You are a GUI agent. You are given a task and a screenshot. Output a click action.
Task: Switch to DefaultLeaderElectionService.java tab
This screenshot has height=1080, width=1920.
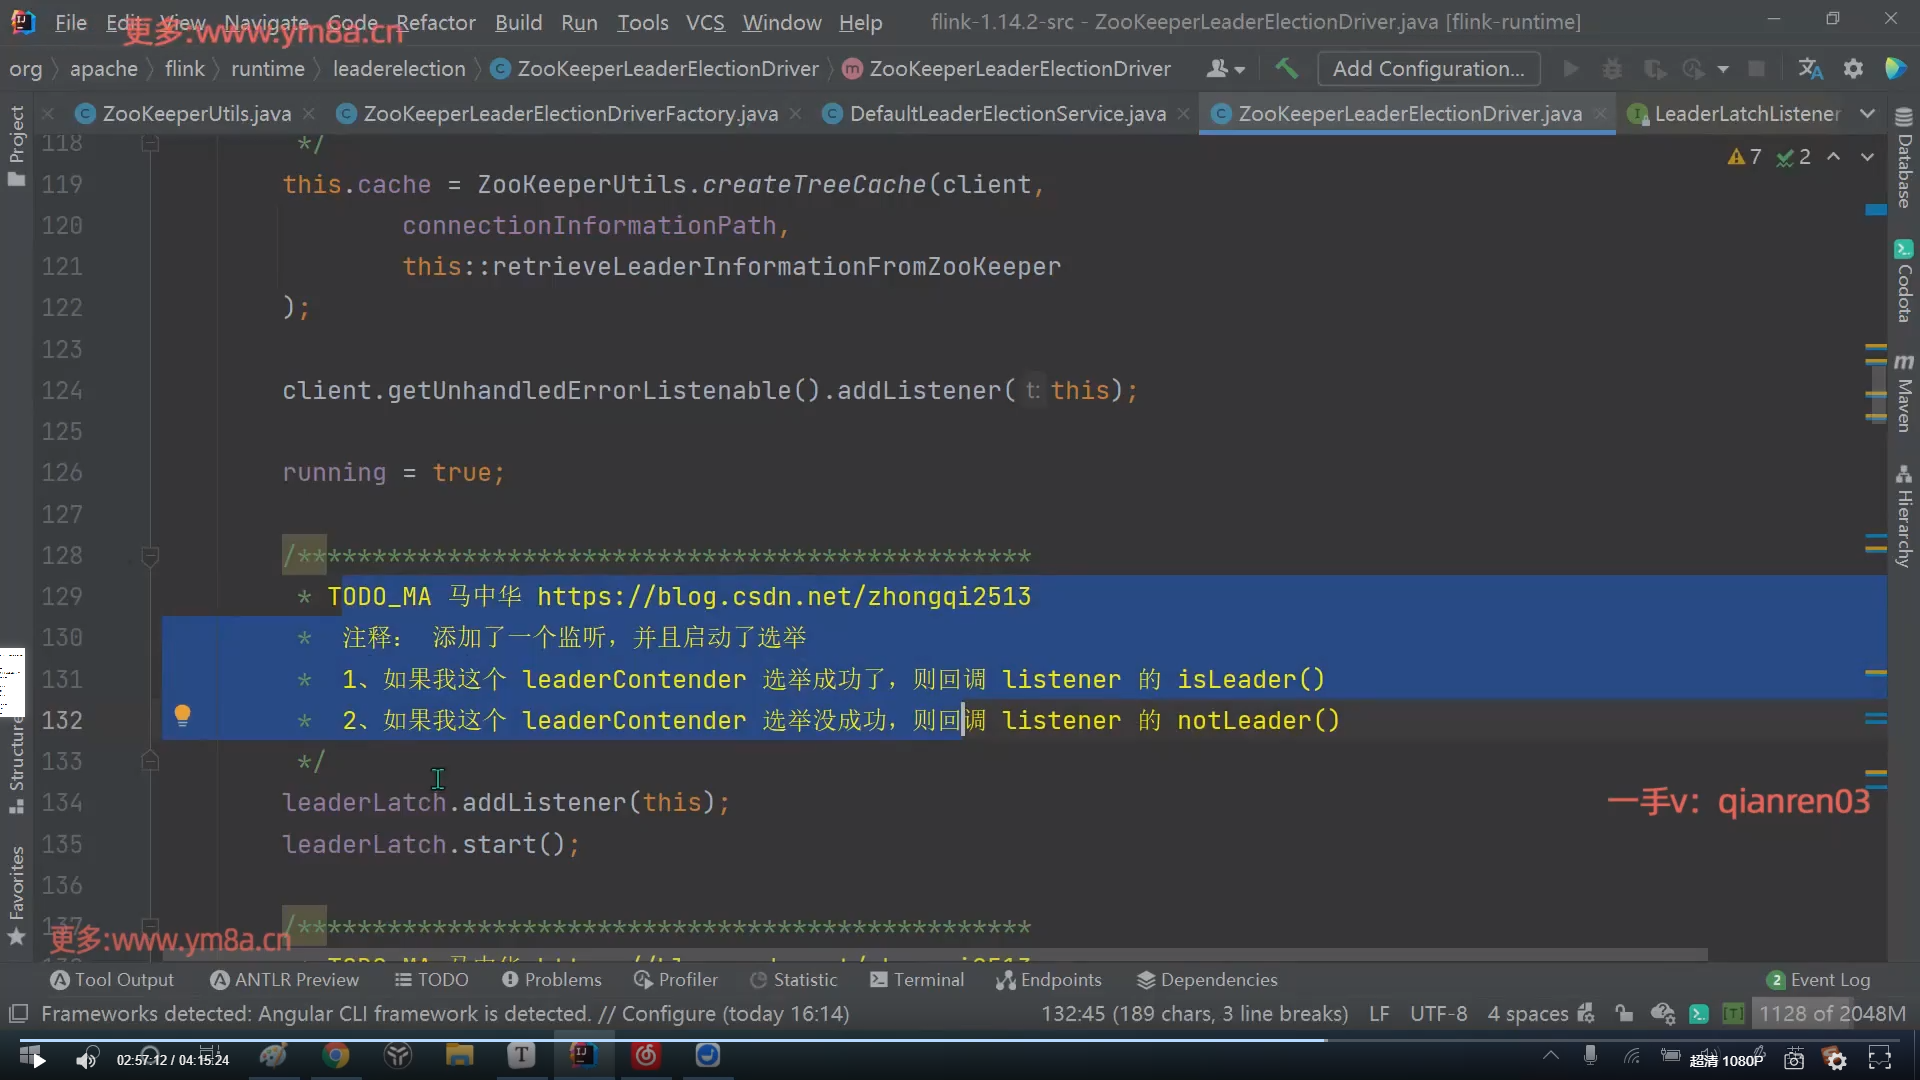[1007, 114]
